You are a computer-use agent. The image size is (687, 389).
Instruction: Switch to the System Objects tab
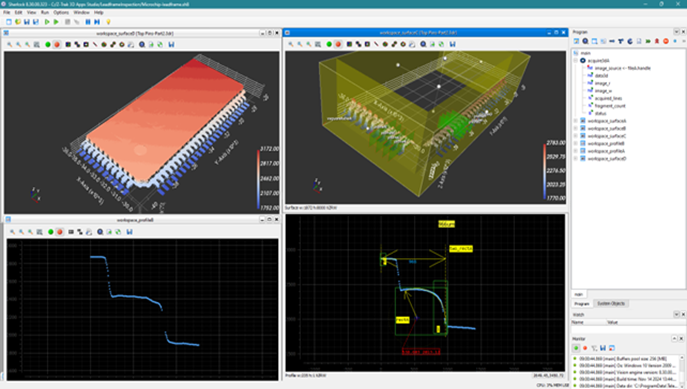pos(611,303)
